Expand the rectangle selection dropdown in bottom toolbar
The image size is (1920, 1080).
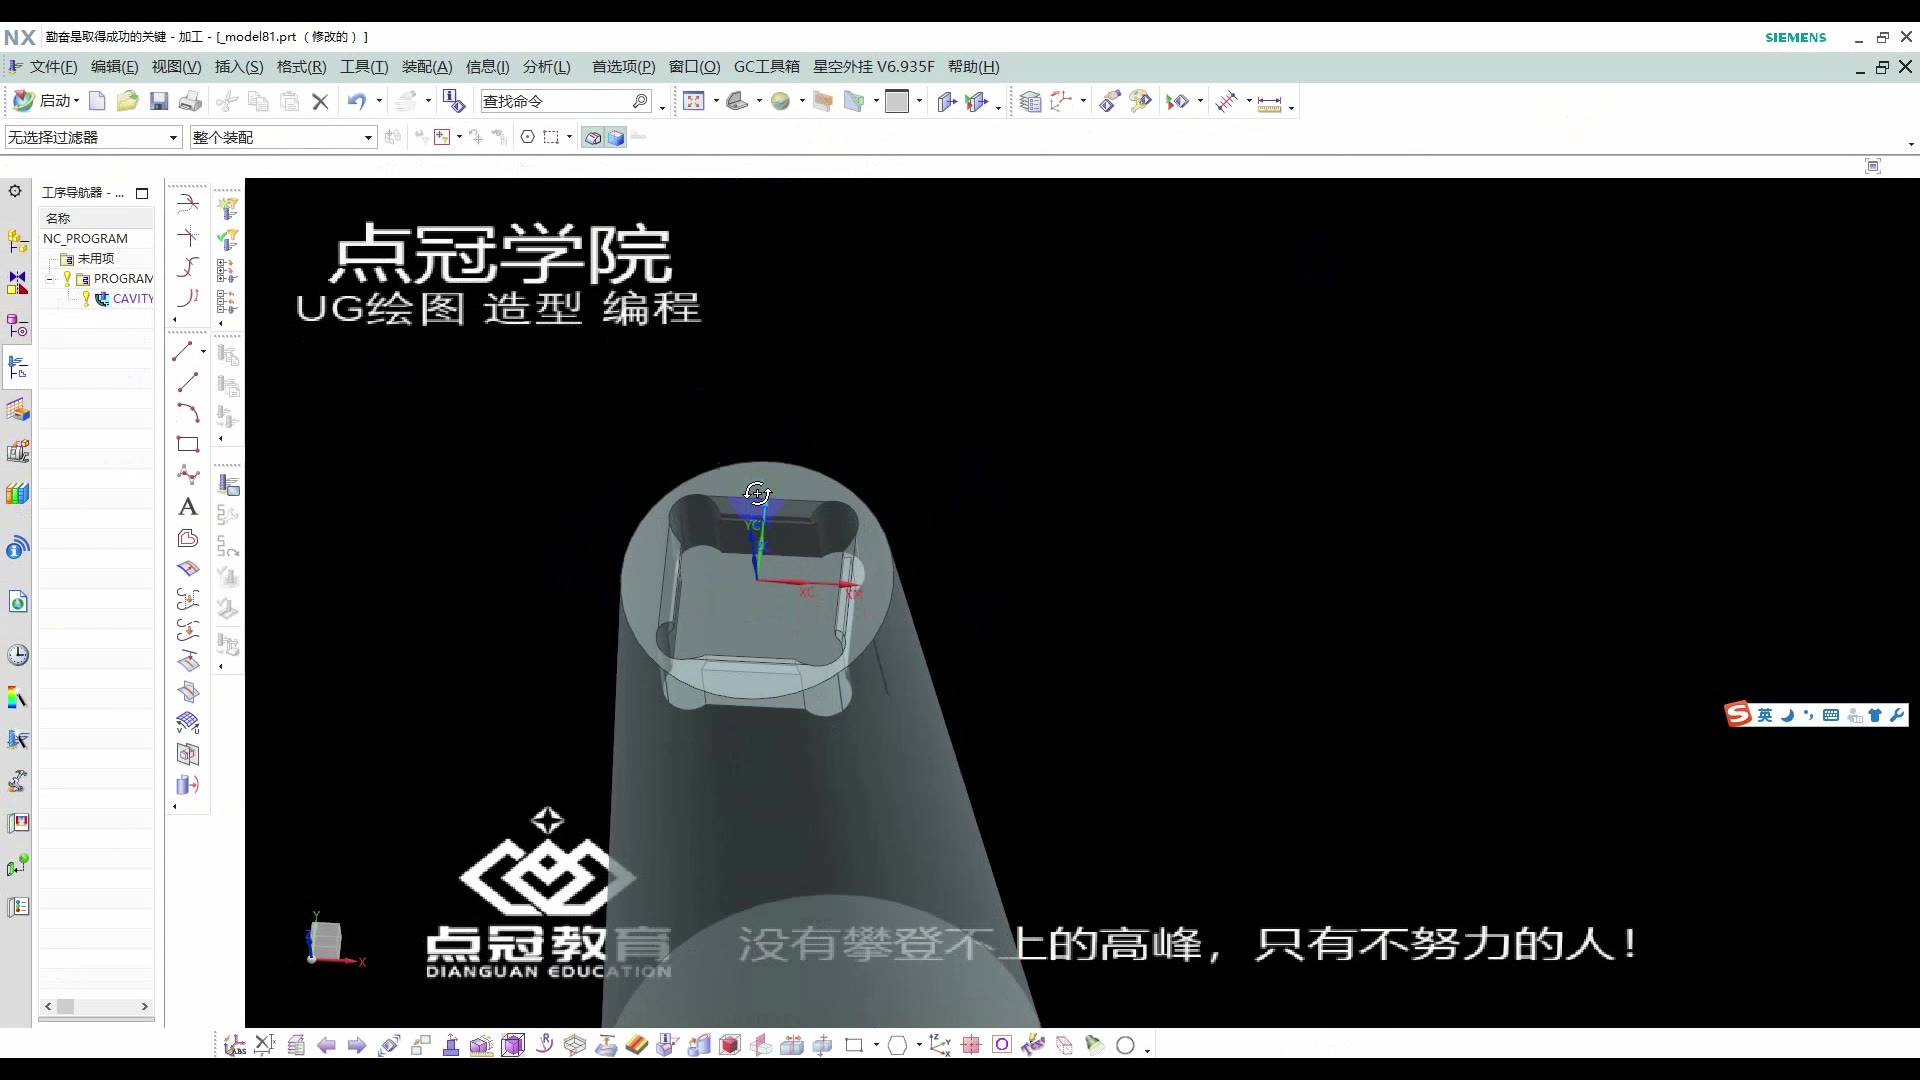(876, 1045)
